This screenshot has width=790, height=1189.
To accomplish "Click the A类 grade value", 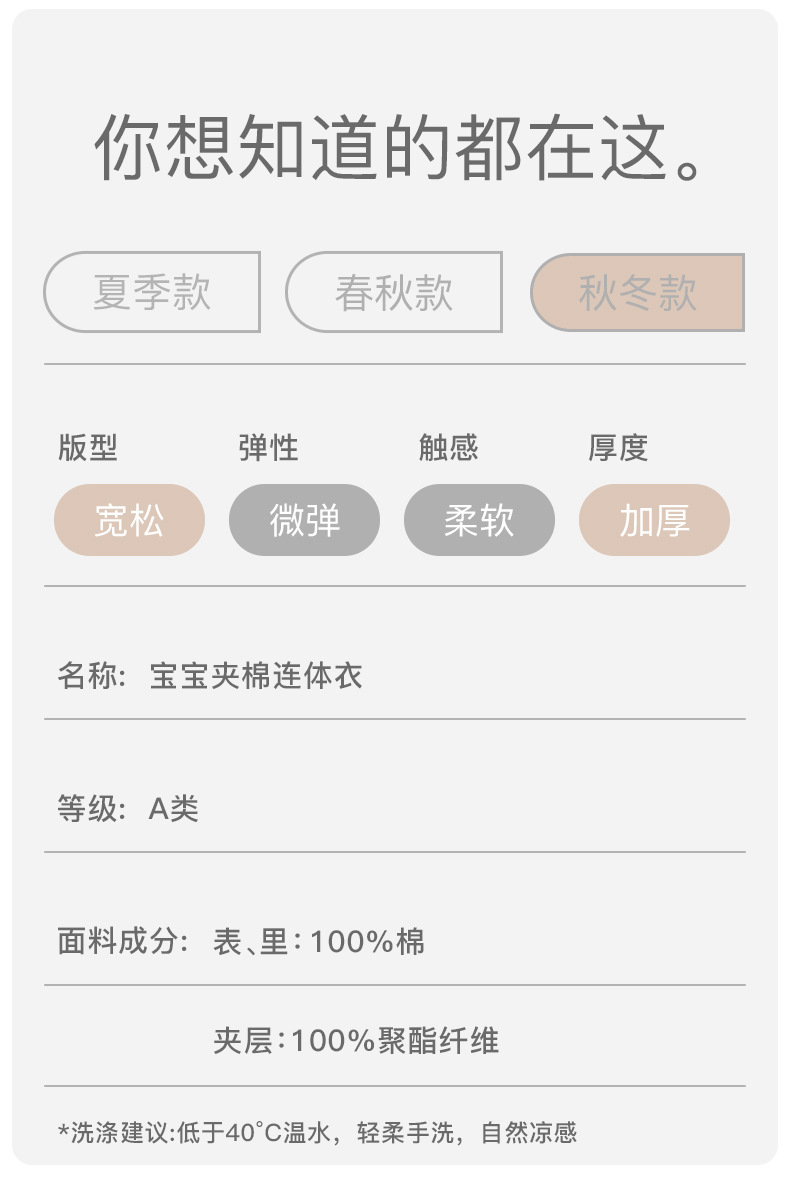I will [x=174, y=809].
